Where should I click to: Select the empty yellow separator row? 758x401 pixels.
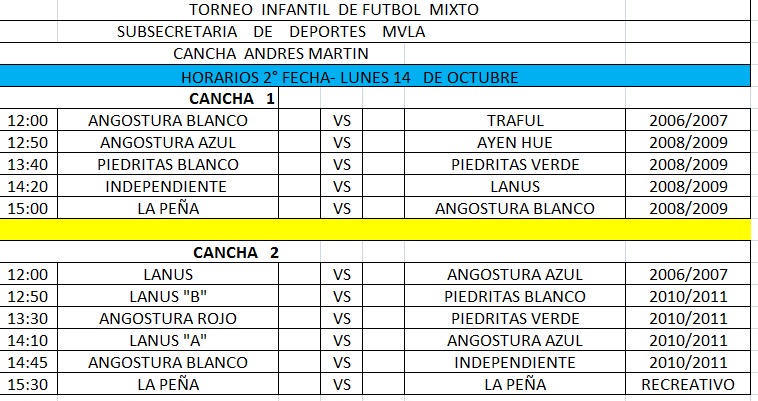click(375, 230)
